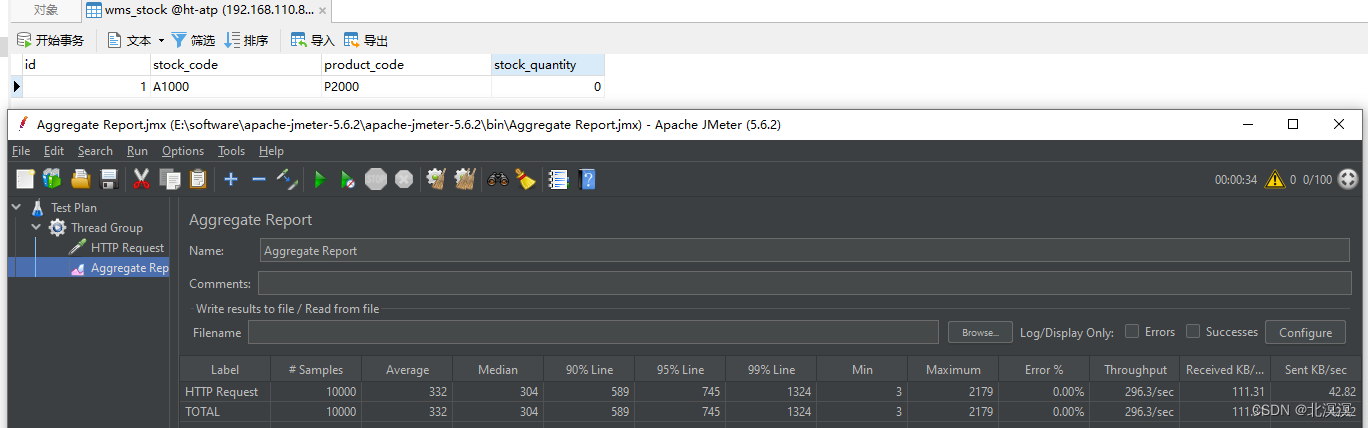
Task: Click the binoculars Search icon
Action: [497, 179]
